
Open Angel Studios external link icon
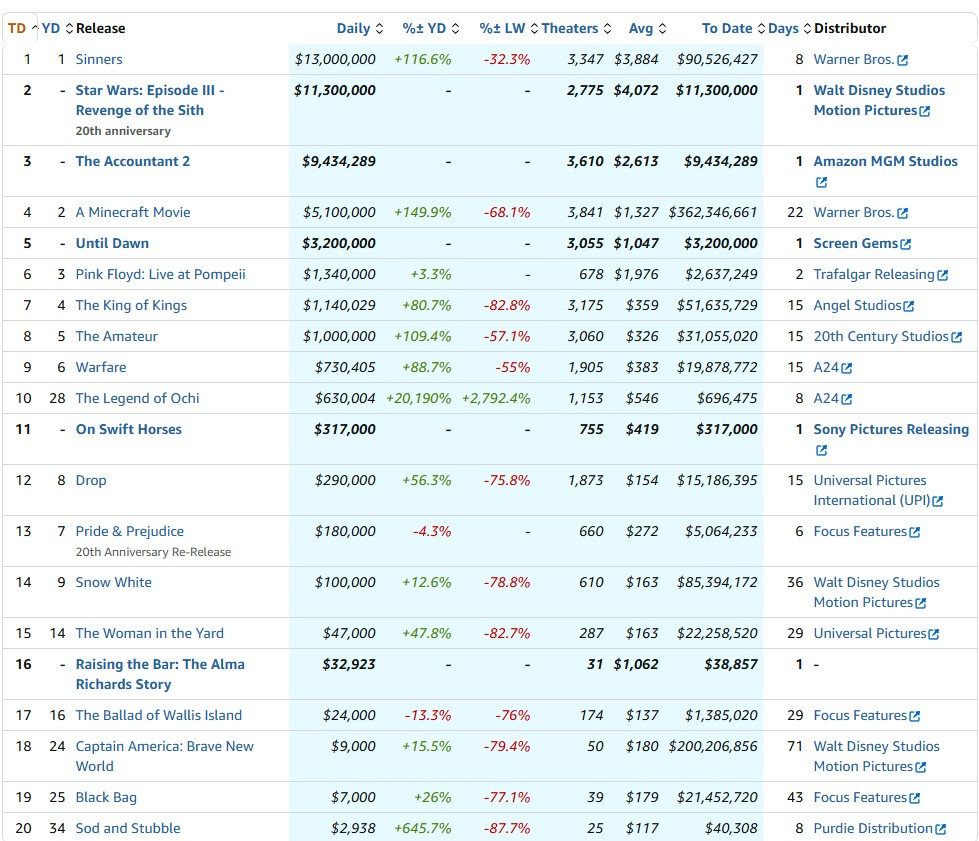(908, 306)
